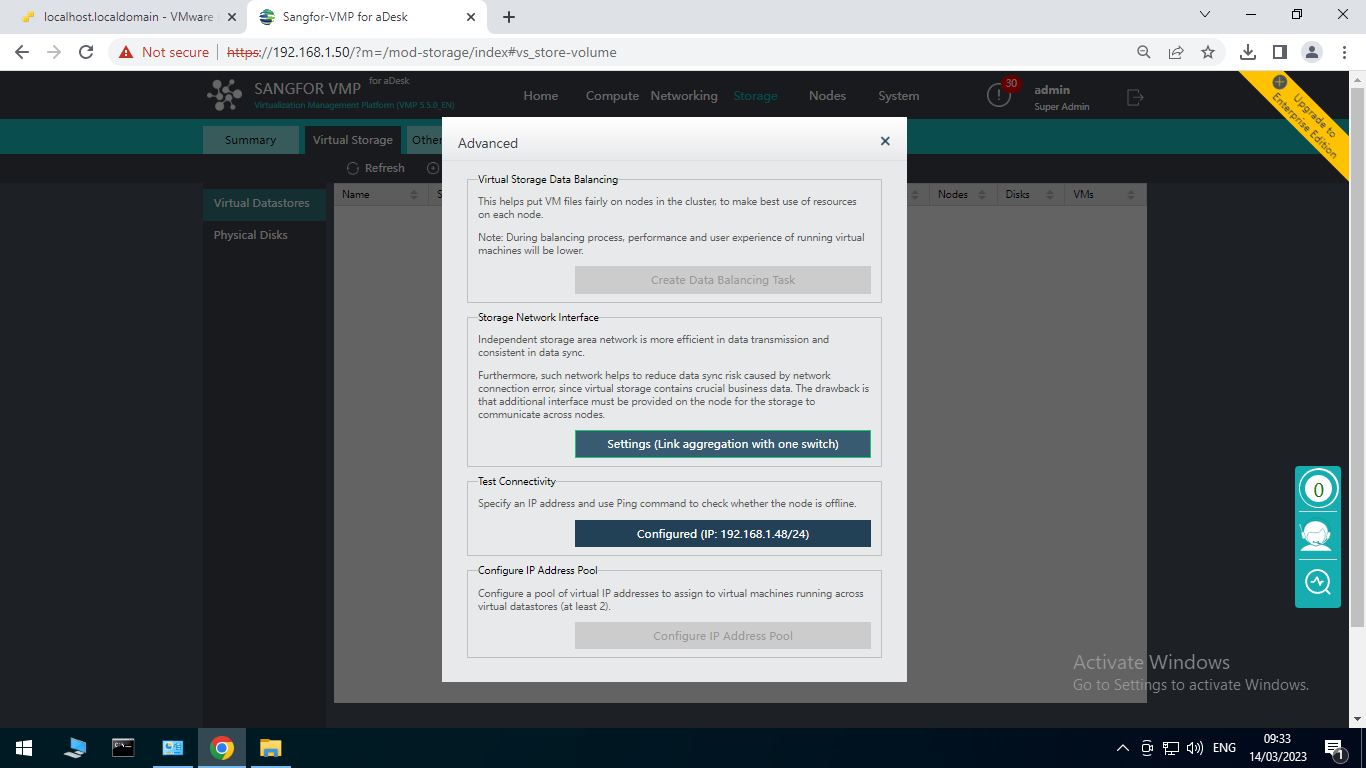1366x768 pixels.
Task: Click the health check magnifier icon
Action: pyautogui.click(x=1317, y=582)
